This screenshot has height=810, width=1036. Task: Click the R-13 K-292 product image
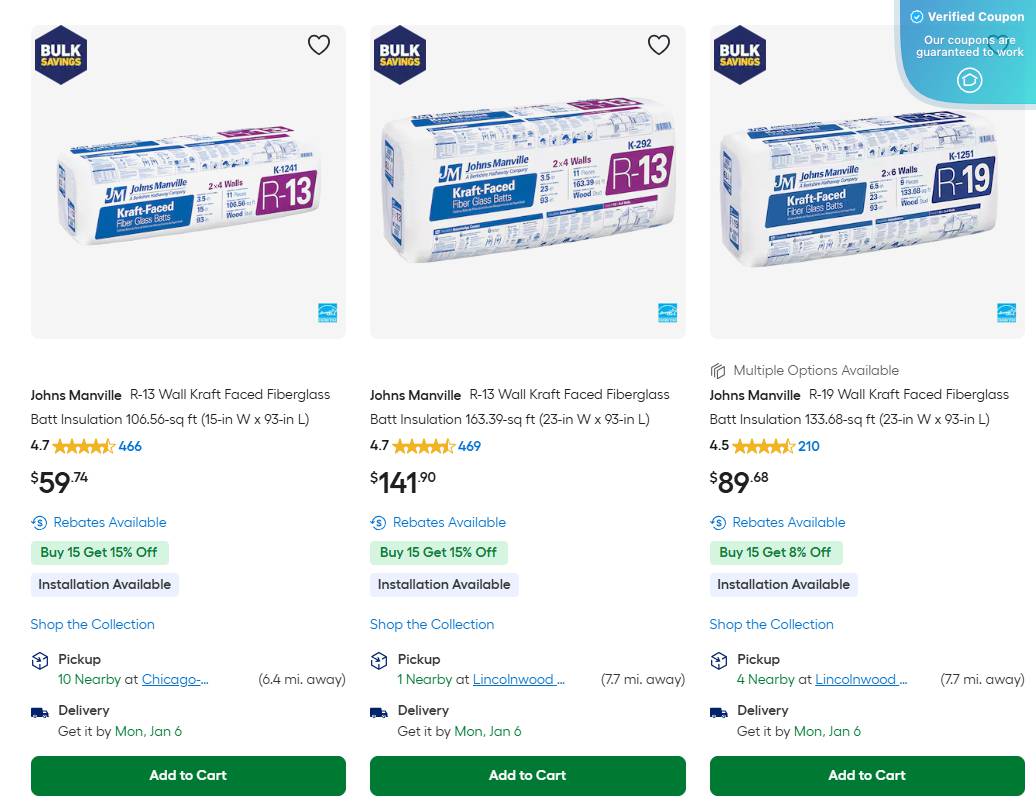[x=527, y=181]
